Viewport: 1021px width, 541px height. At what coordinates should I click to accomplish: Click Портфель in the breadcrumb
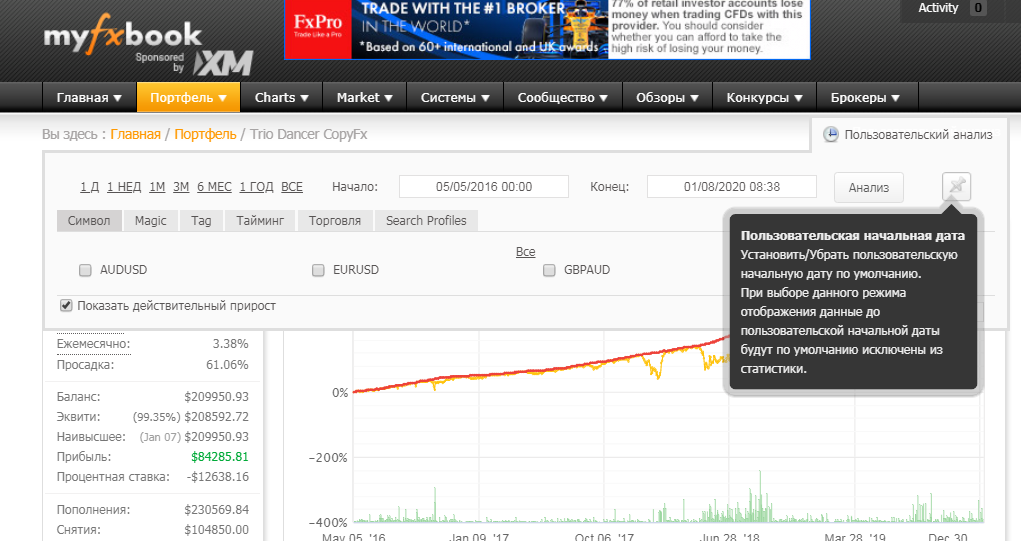[x=205, y=134]
